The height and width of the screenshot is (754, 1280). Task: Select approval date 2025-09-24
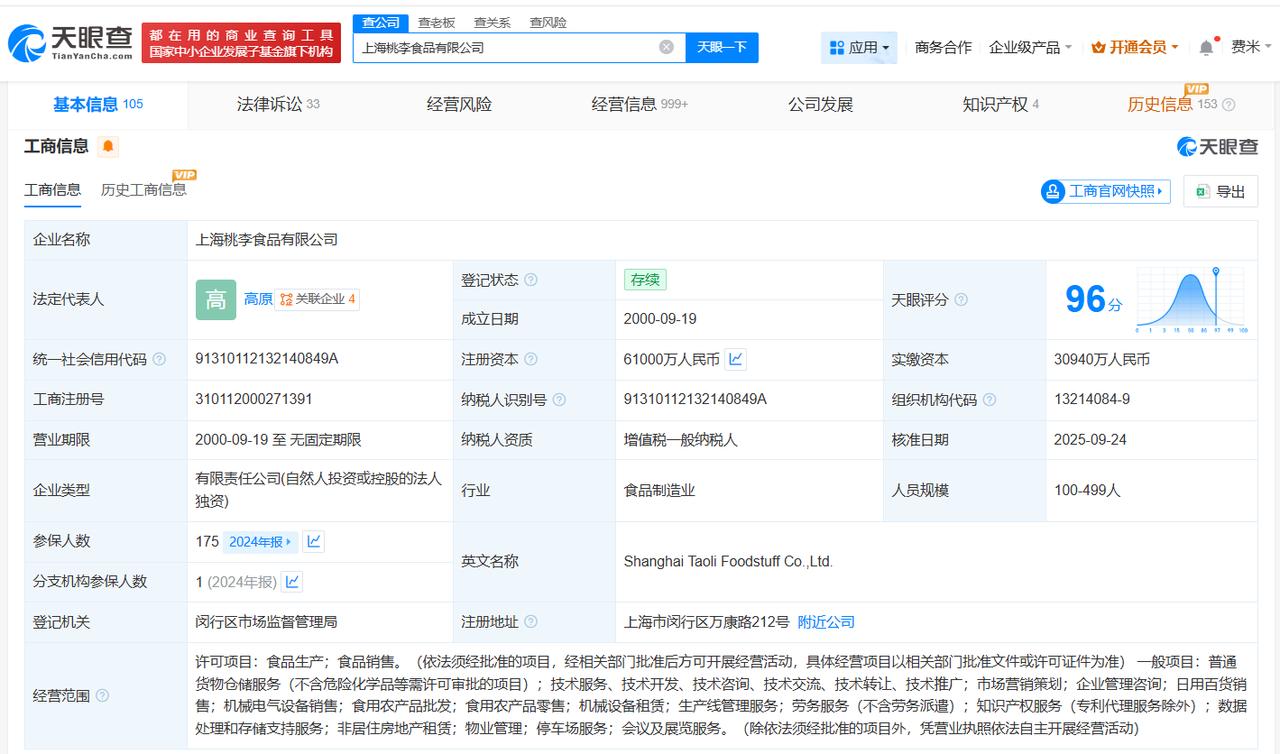[1090, 440]
